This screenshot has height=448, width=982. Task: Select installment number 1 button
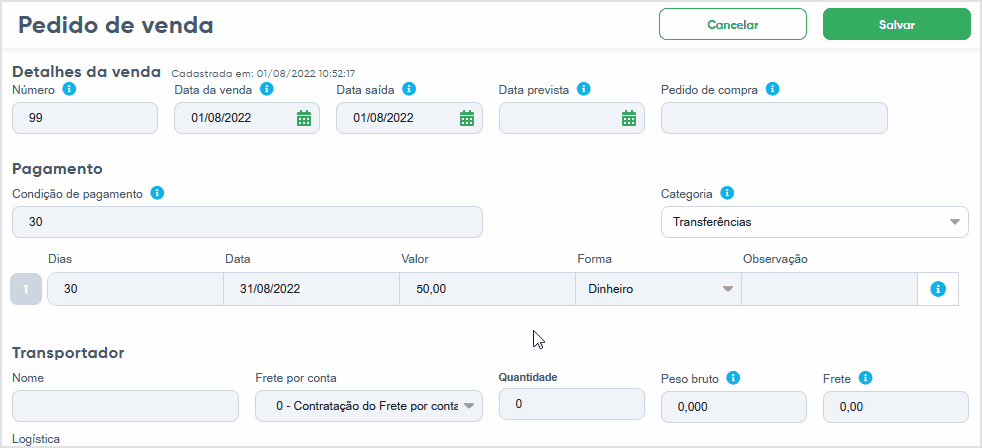pos(26,289)
